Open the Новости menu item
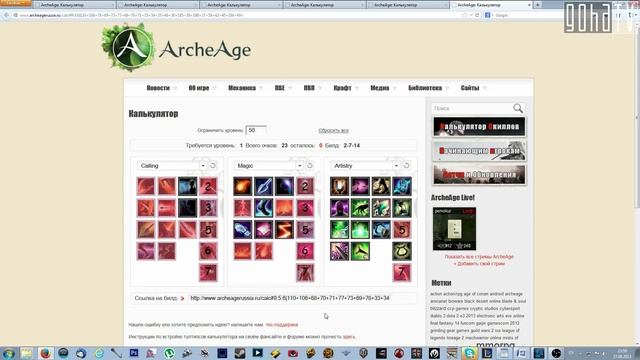Image resolution: width=640 pixels, height=360 pixels. (x=158, y=88)
